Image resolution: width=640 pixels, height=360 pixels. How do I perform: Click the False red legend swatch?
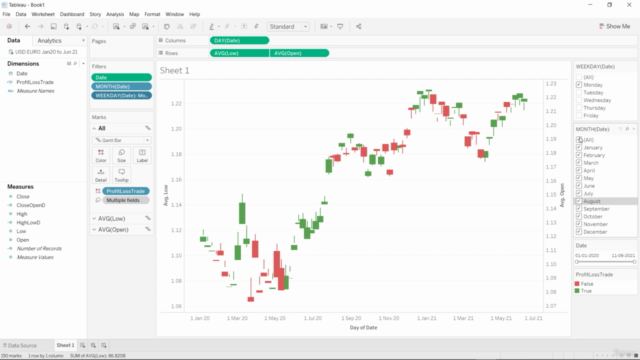click(577, 284)
